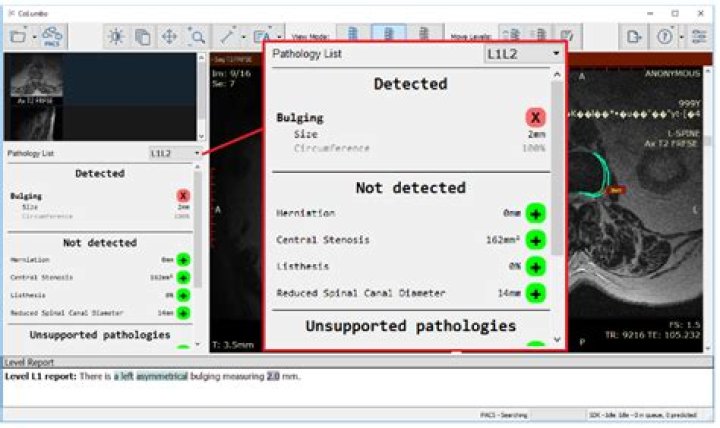Select the first View Mode layout
Viewport: 720px width, 428px height.
pyautogui.click(x=354, y=36)
